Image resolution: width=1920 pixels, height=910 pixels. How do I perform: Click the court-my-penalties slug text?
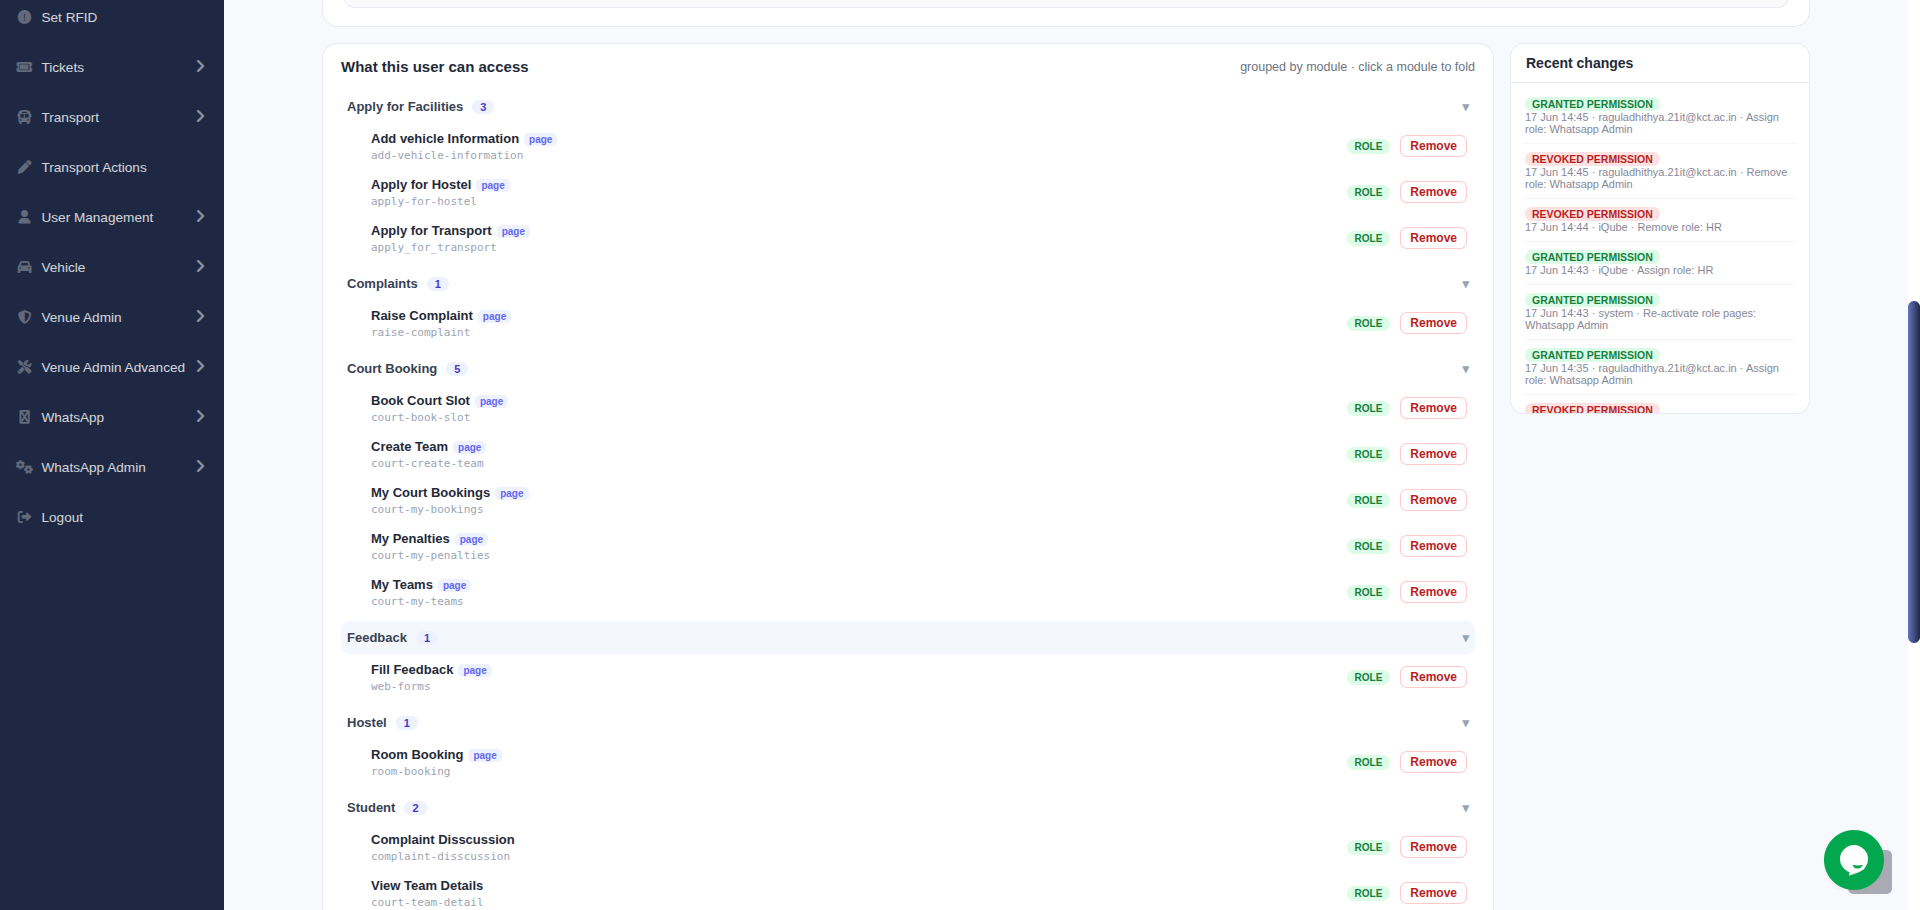tap(430, 556)
